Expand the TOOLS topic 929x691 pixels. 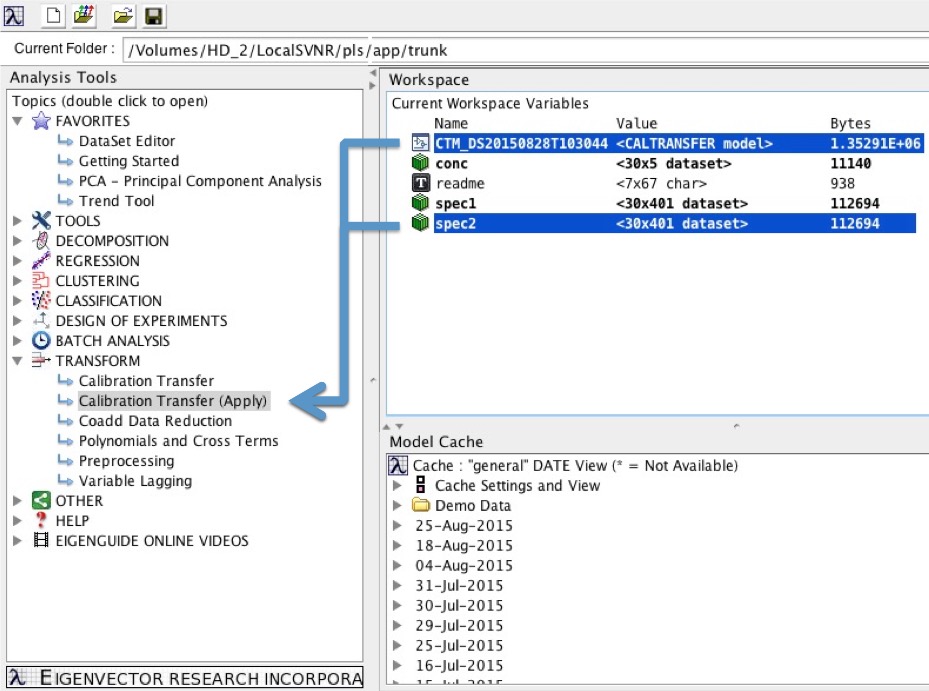pos(18,221)
